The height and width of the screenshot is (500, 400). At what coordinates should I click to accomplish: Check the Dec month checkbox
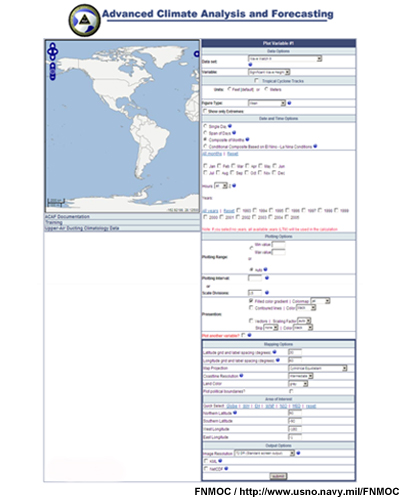[275, 172]
